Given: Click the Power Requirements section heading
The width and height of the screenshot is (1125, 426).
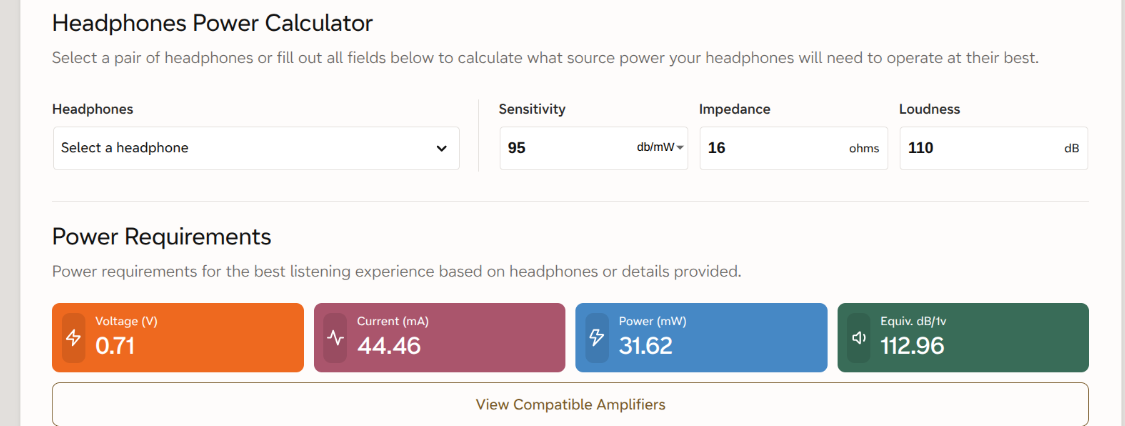Looking at the screenshot, I should pyautogui.click(x=161, y=237).
